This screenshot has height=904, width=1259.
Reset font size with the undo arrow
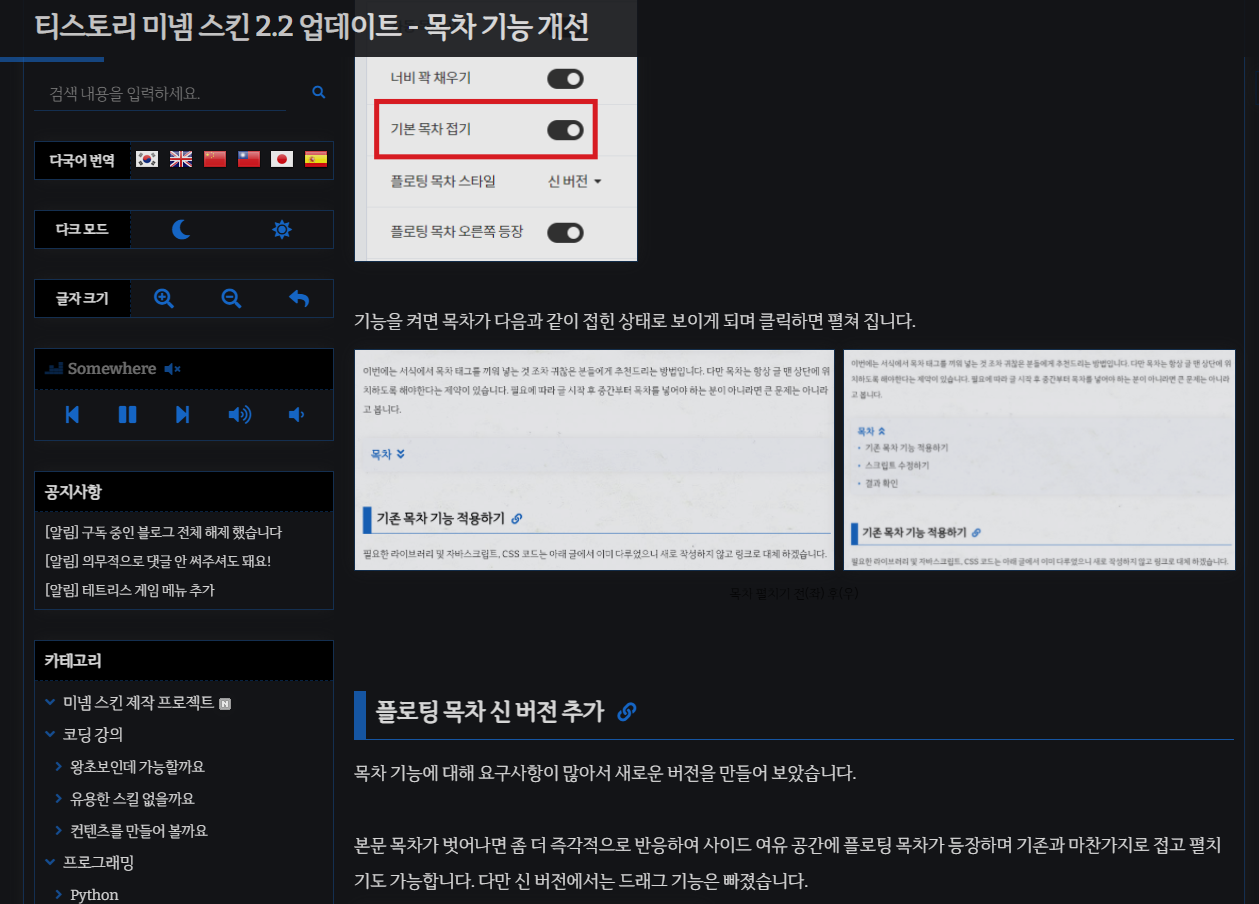tap(299, 298)
